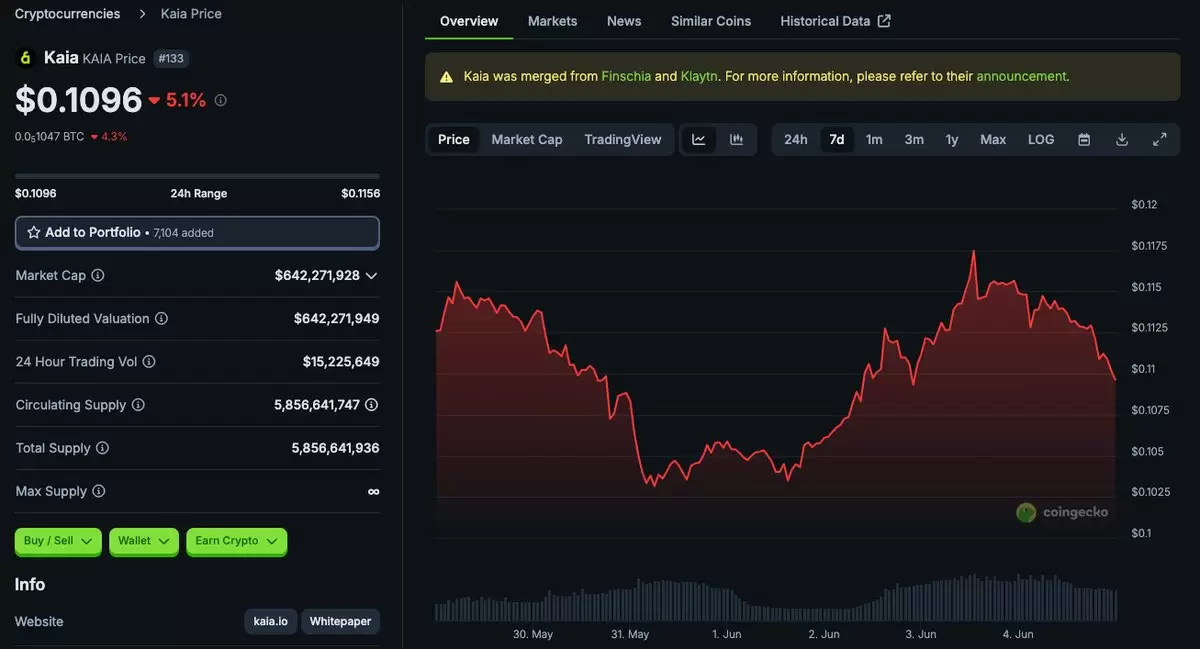Open the Whitepaper link
The height and width of the screenshot is (649, 1200).
(x=340, y=622)
